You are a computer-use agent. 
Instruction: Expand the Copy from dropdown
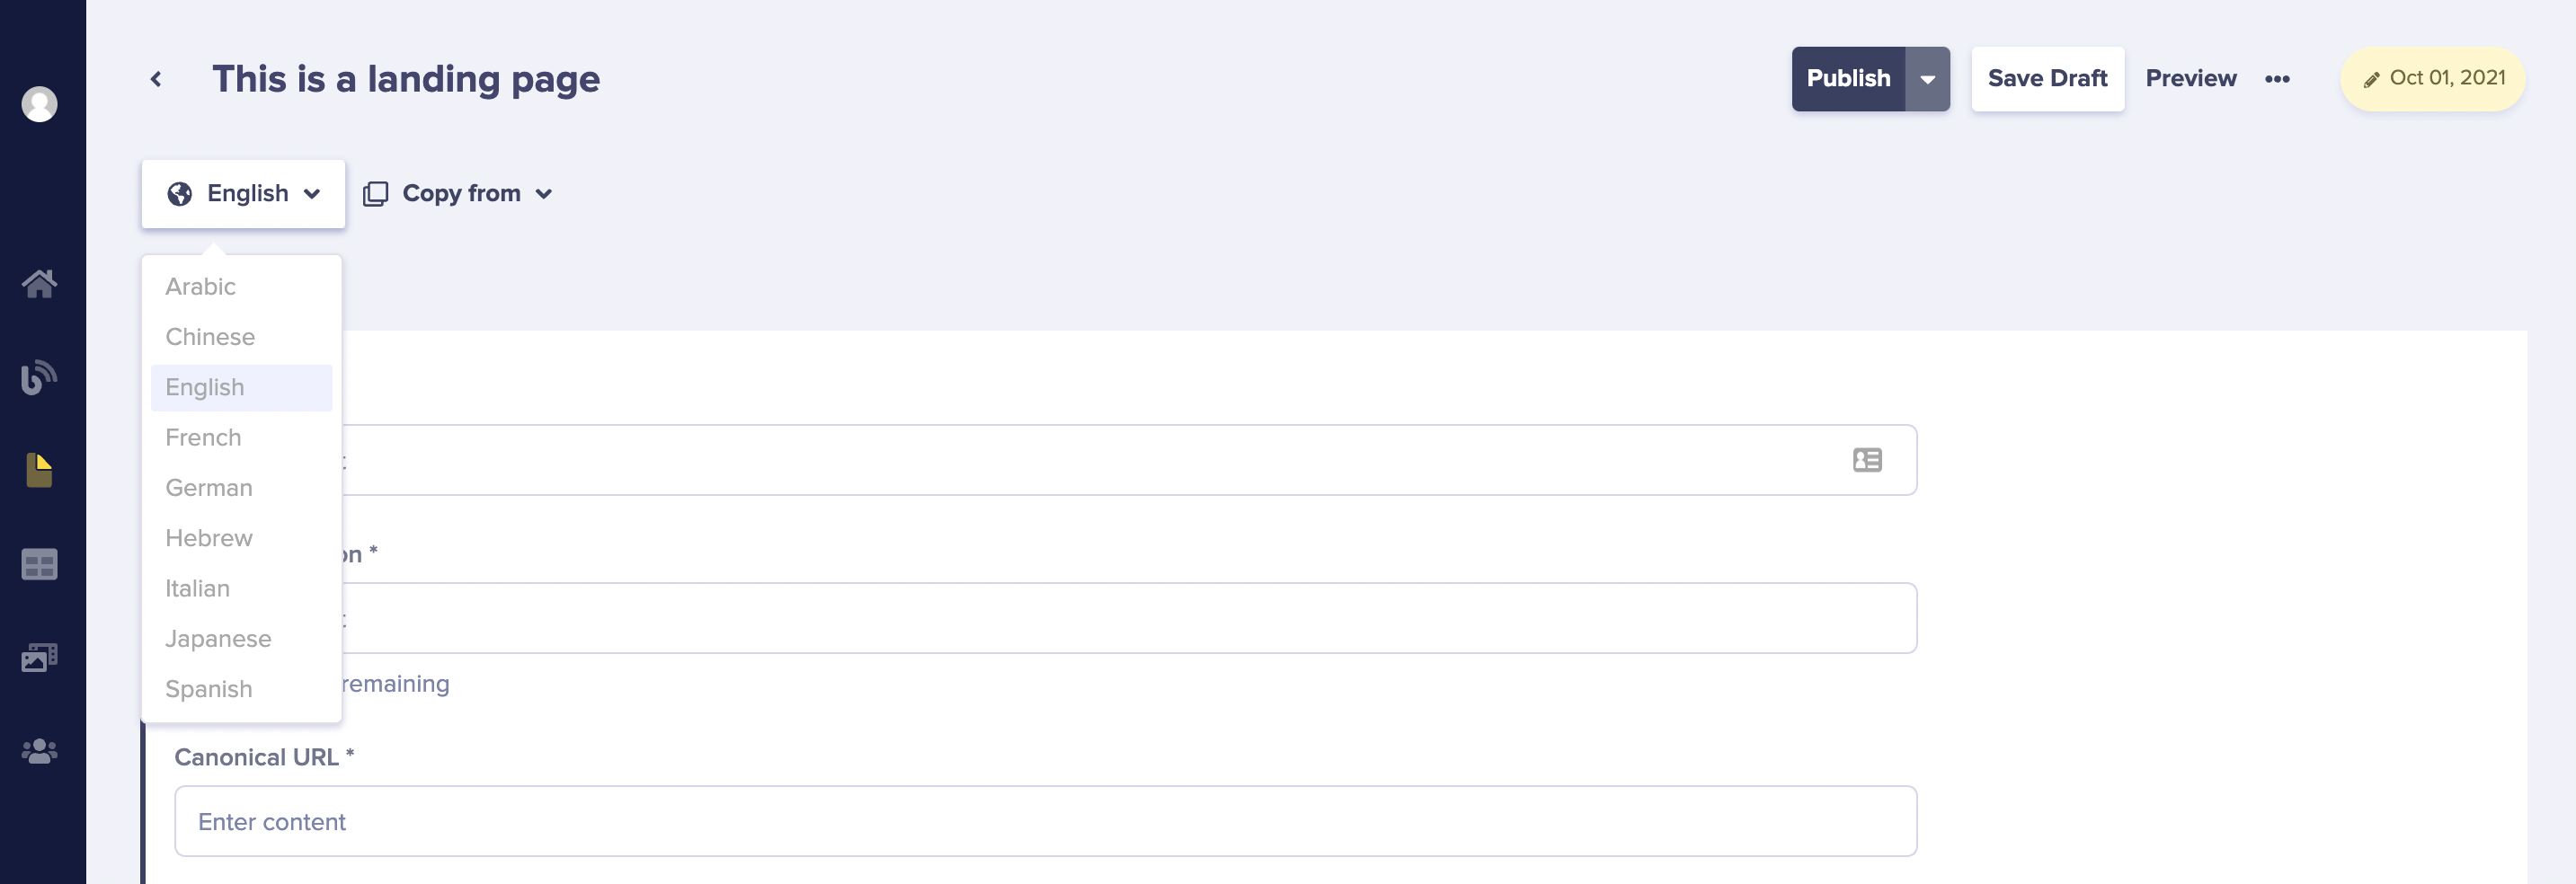(458, 194)
